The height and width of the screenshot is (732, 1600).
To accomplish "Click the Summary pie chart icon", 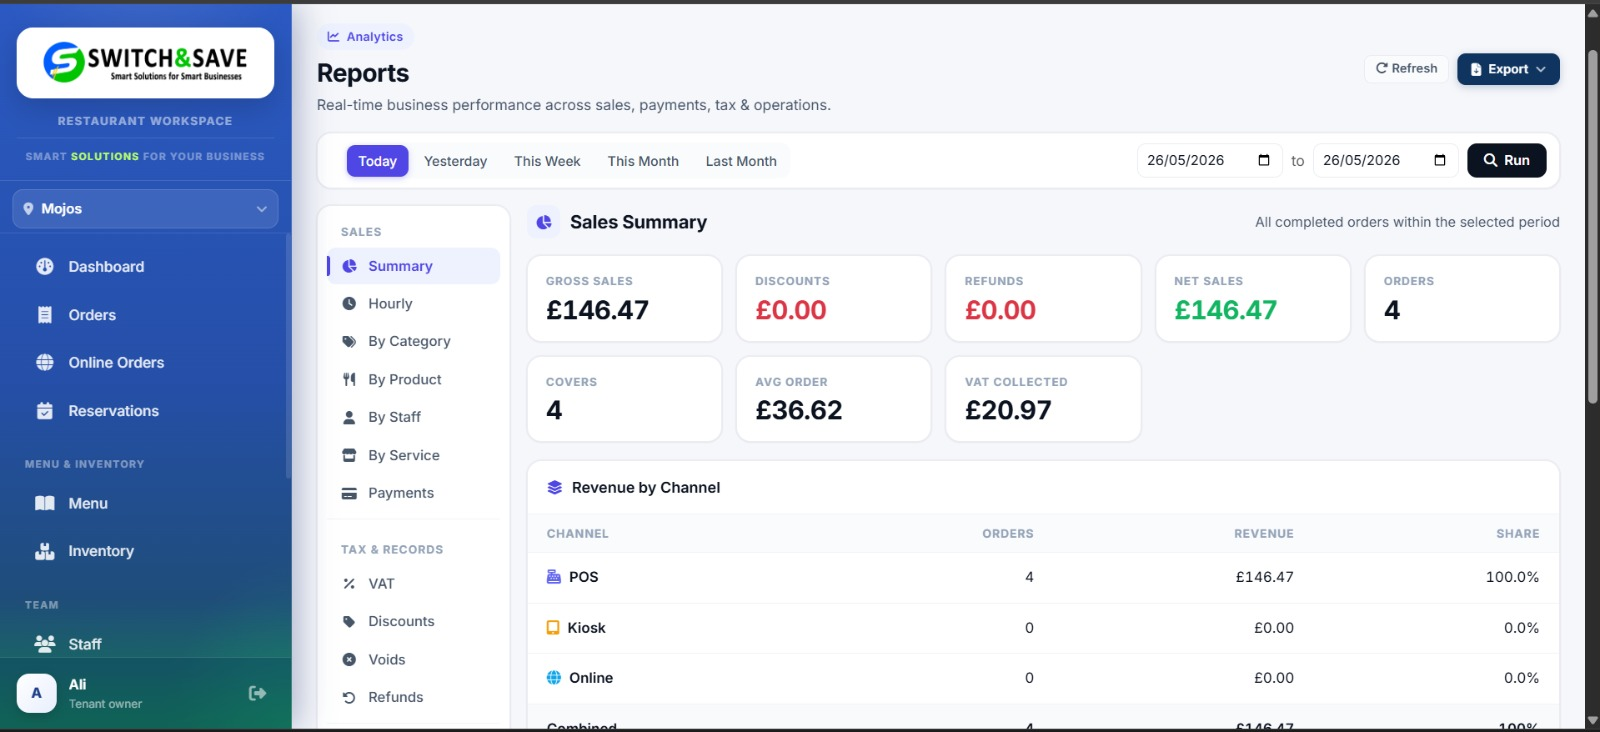I will [349, 266].
